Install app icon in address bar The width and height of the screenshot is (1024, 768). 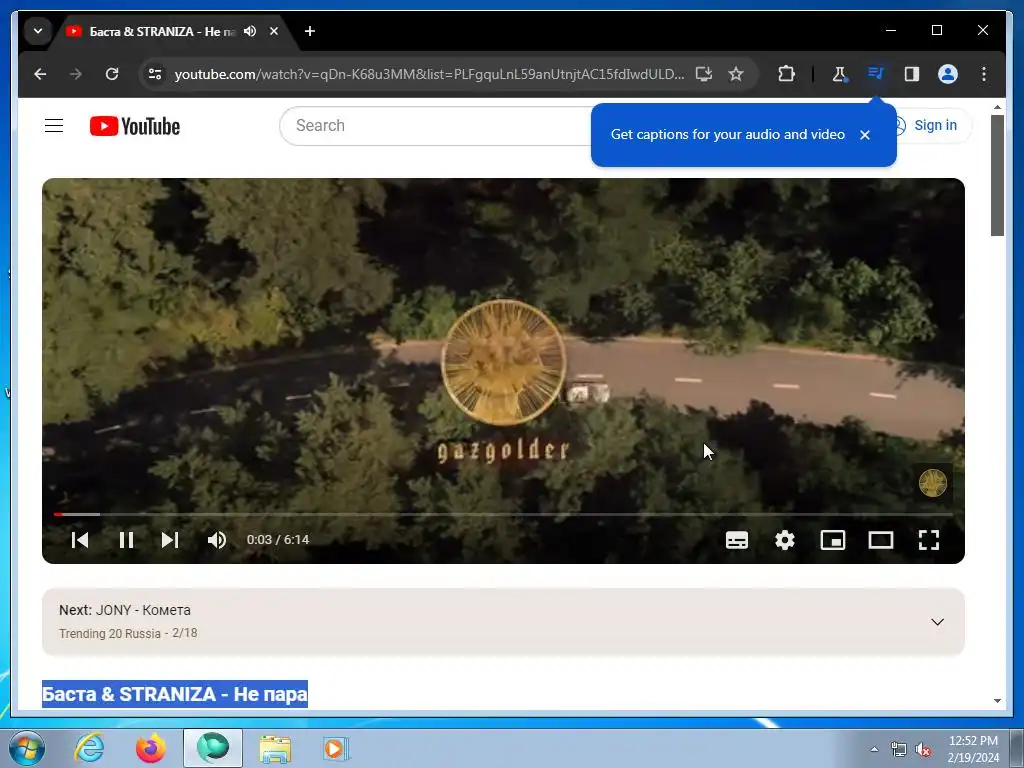pos(703,74)
